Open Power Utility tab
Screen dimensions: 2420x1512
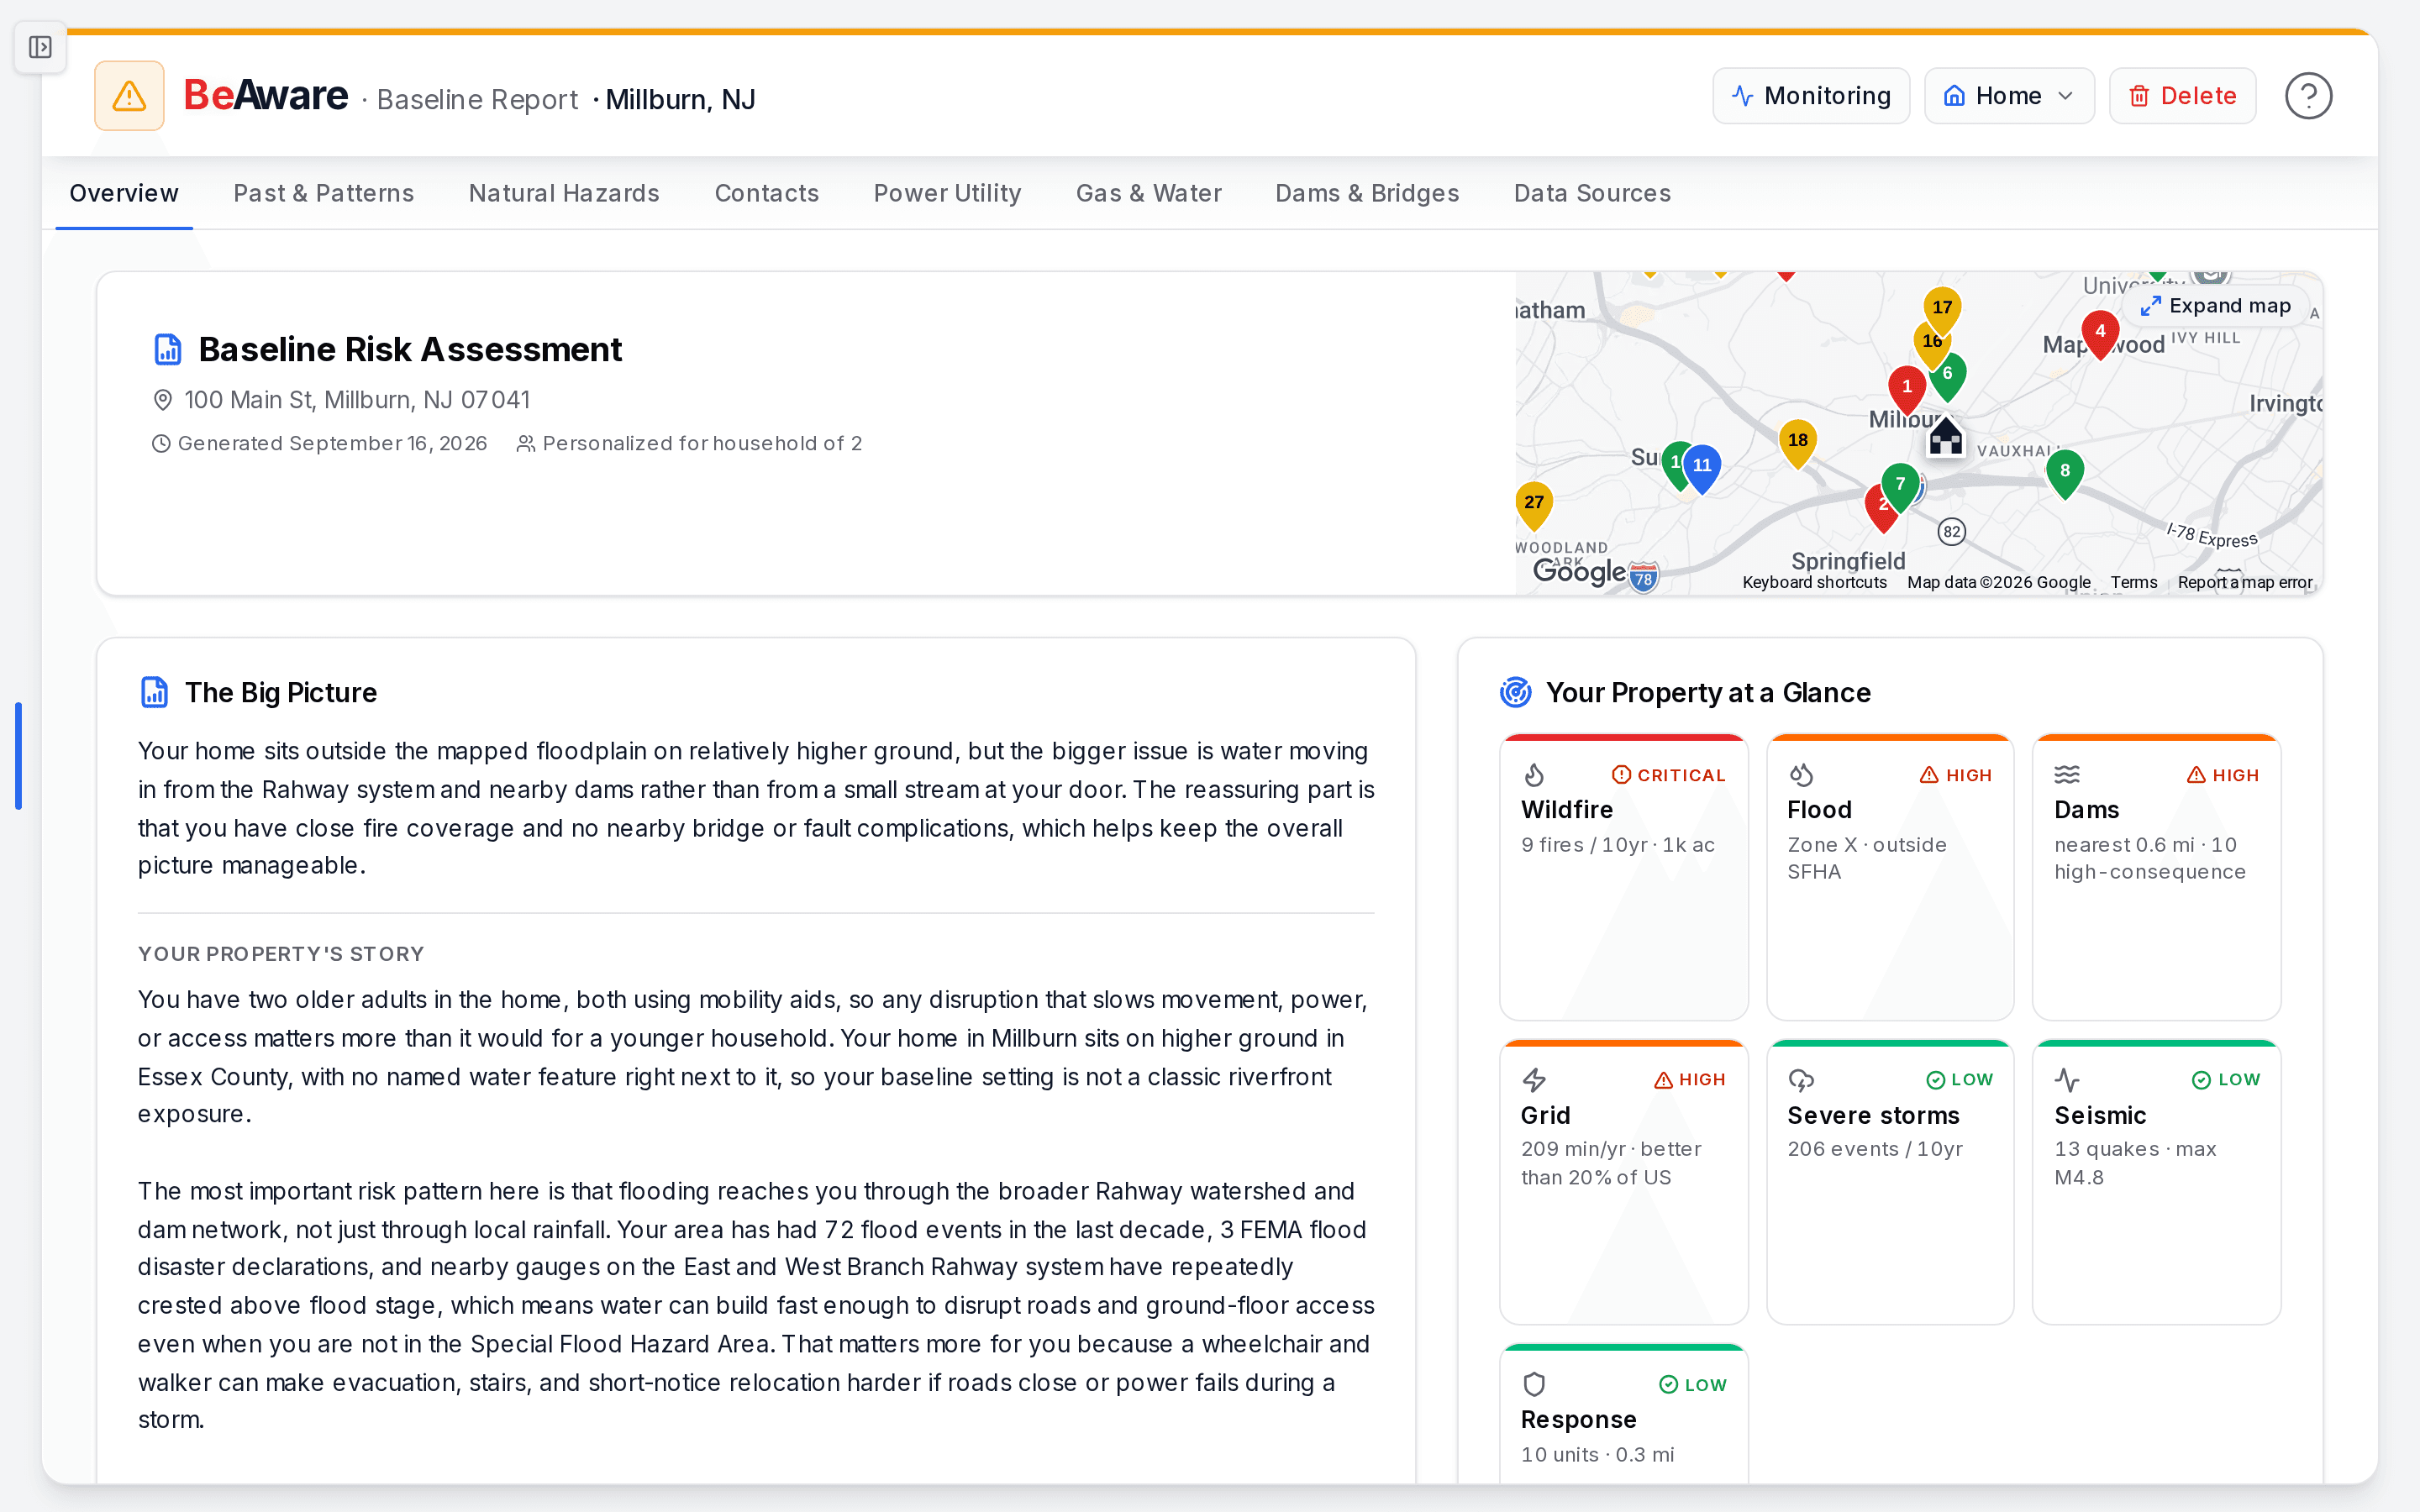click(x=947, y=193)
